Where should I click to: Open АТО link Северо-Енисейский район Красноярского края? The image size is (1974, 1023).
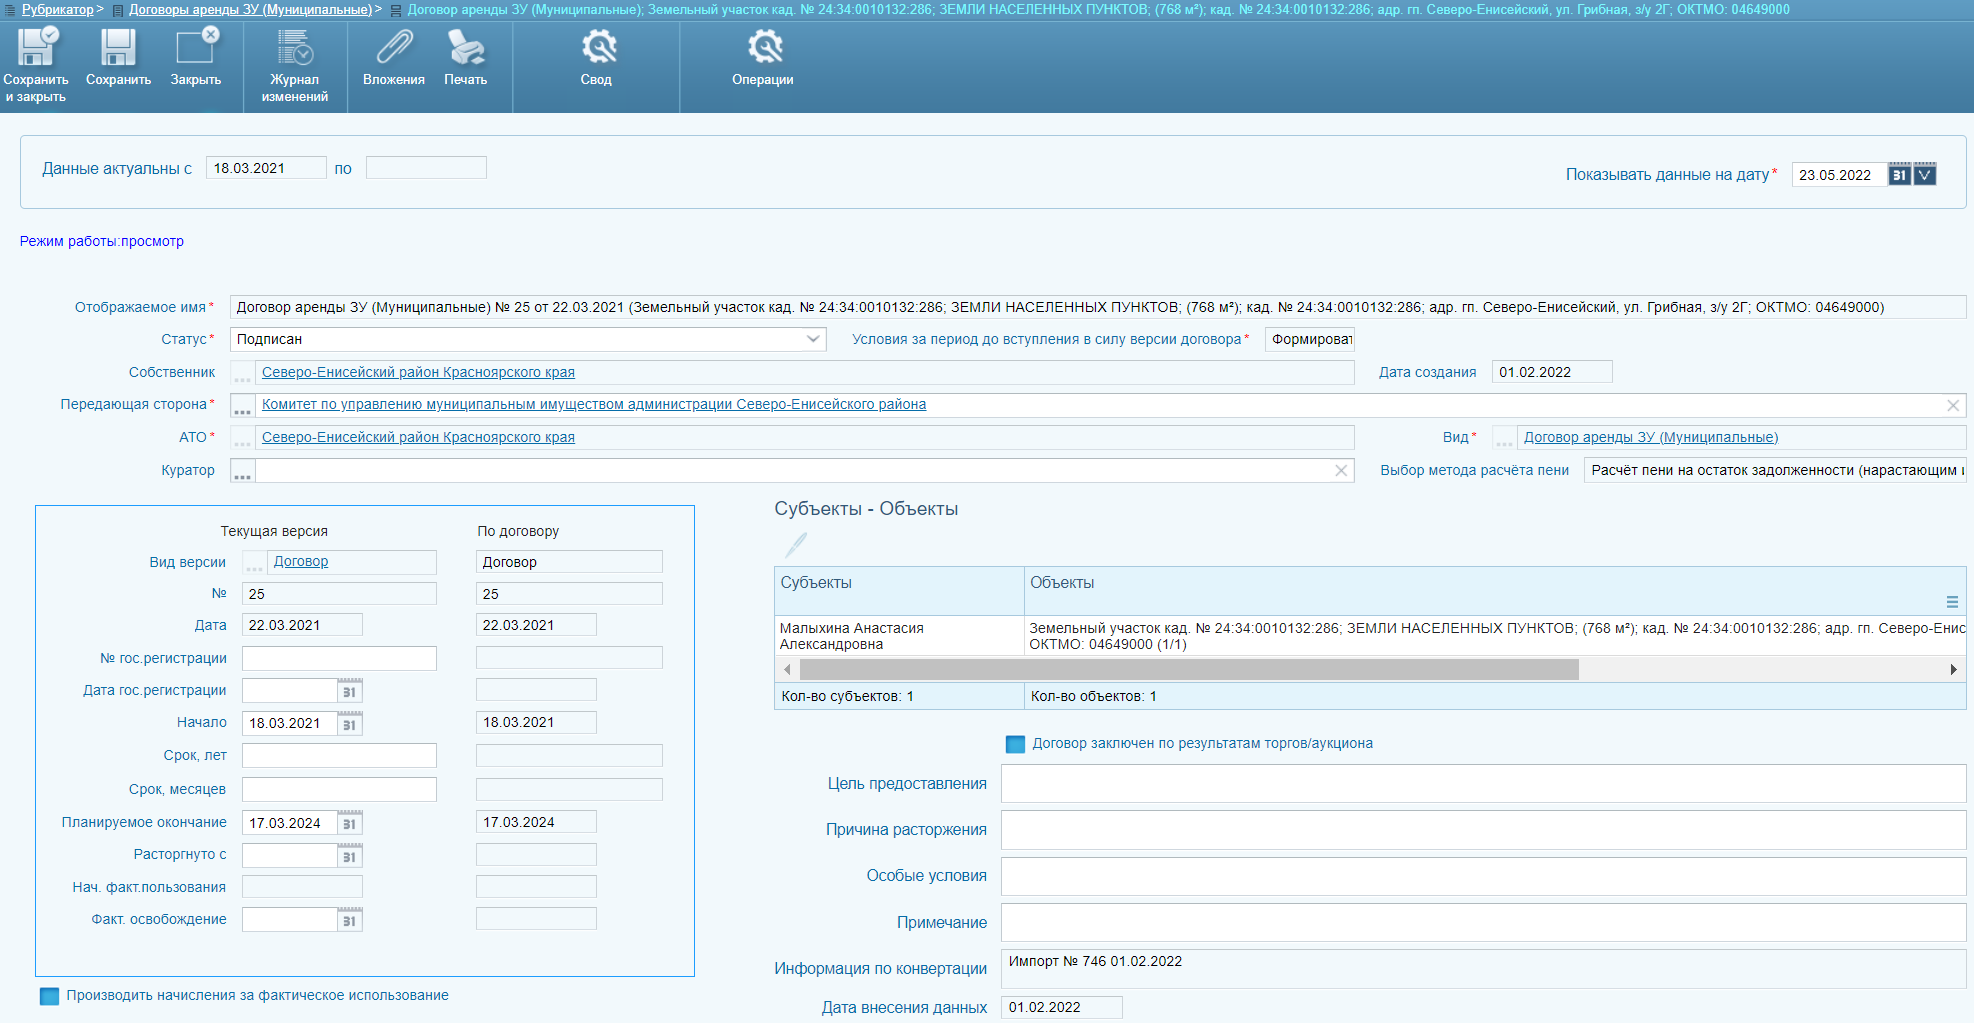(x=418, y=437)
